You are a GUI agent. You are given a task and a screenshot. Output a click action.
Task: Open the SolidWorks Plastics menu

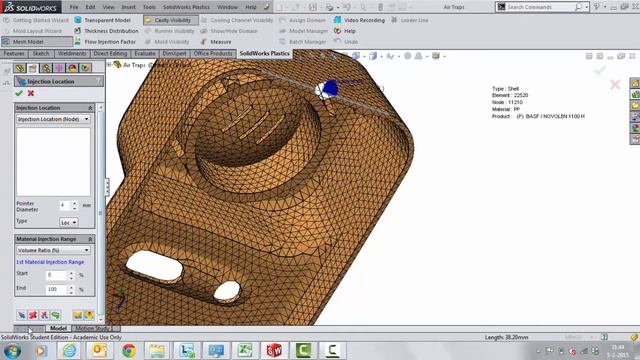pos(186,7)
